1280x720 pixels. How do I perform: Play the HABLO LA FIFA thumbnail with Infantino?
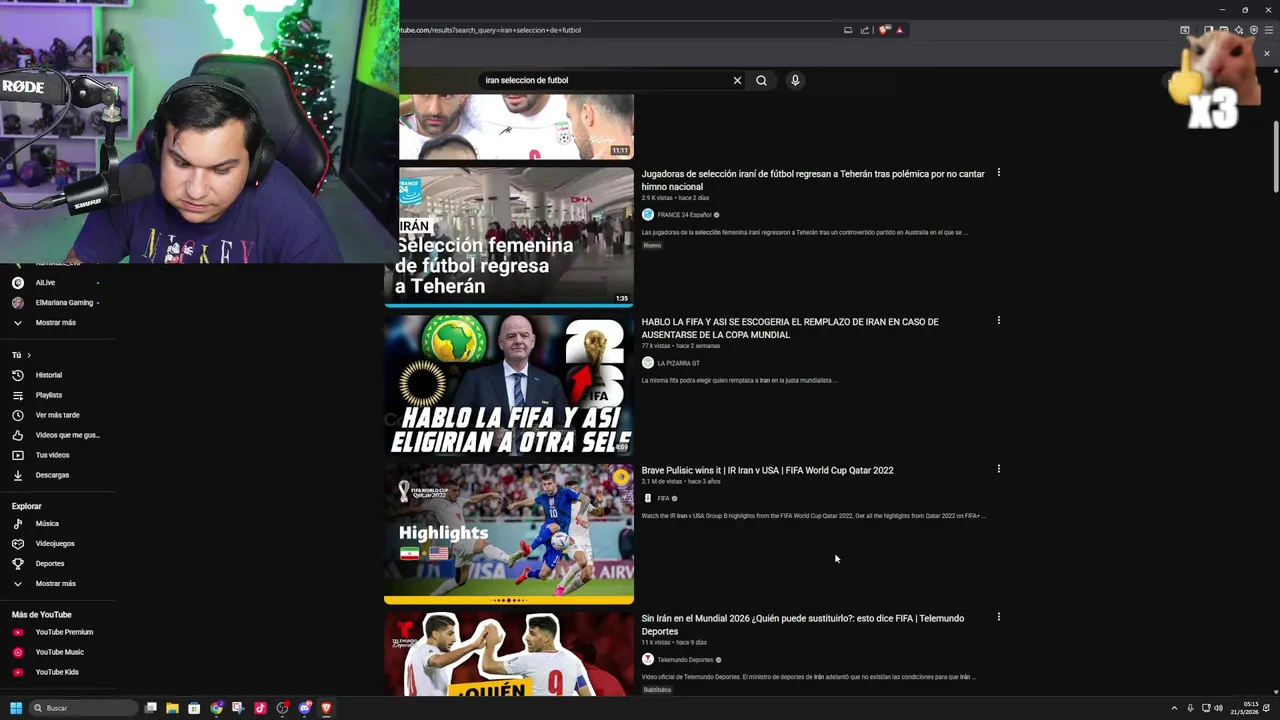coord(509,385)
